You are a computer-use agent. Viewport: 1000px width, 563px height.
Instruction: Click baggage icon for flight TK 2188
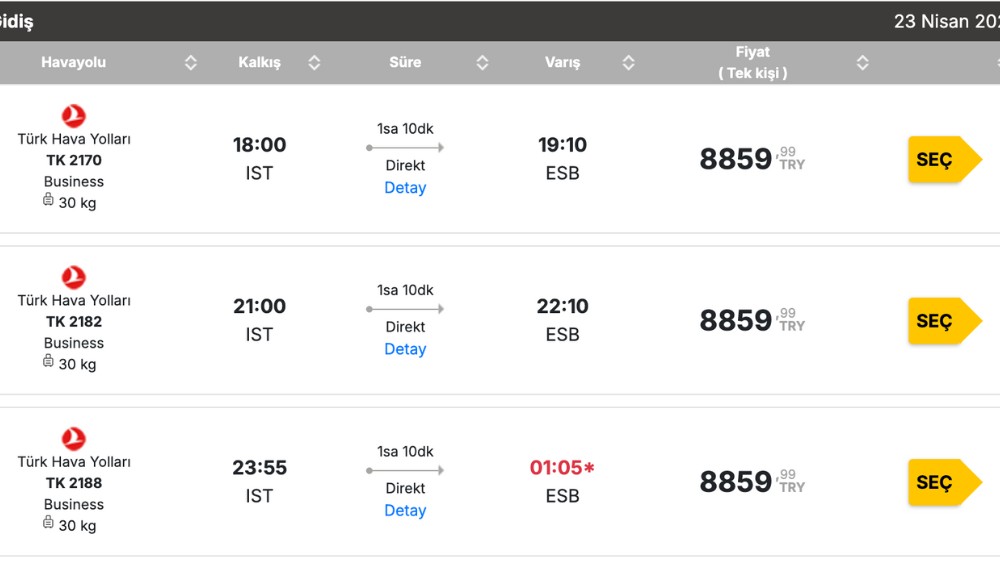point(48,523)
